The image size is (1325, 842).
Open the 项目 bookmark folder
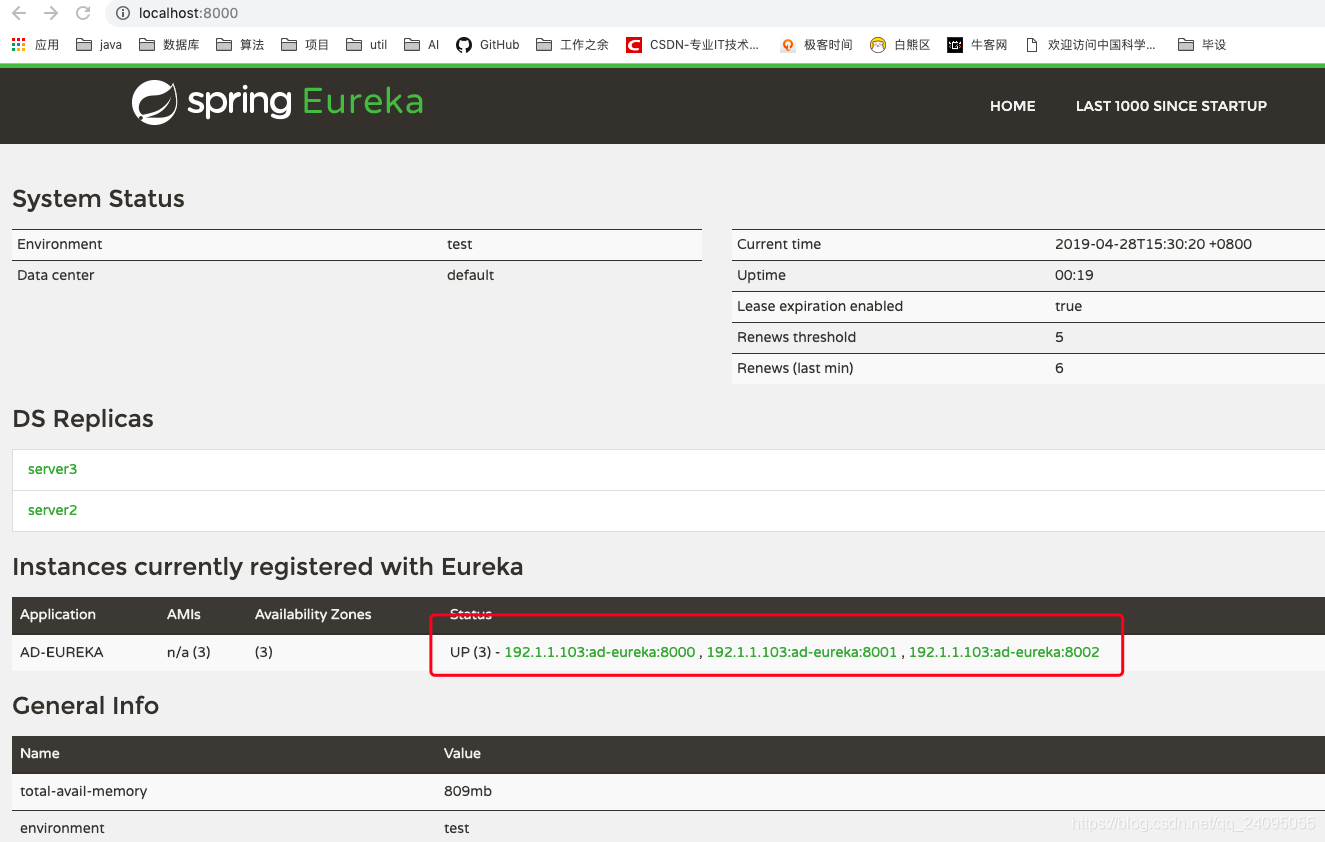[x=305, y=45]
